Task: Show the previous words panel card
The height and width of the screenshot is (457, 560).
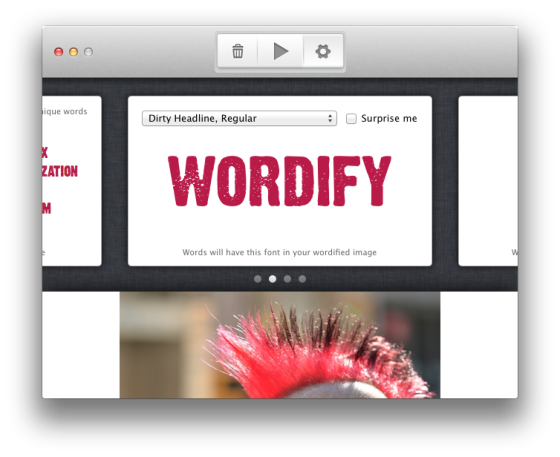Action: (71, 181)
